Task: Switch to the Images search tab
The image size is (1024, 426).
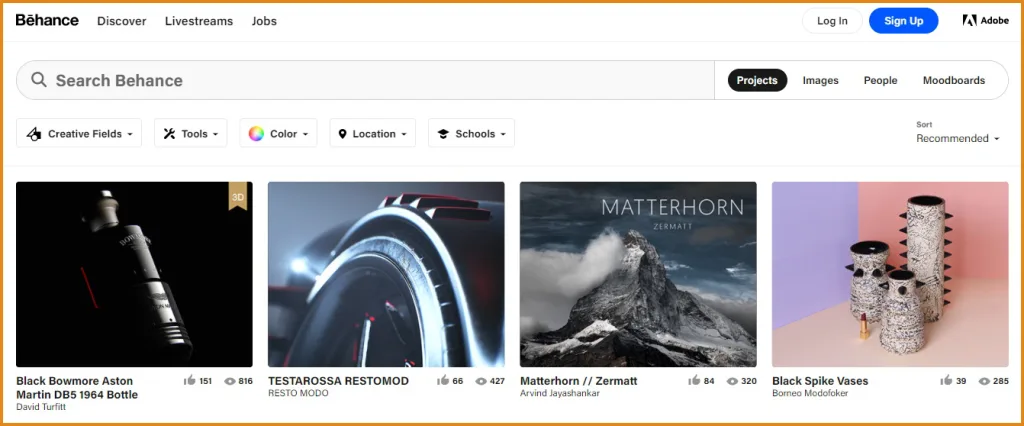Action: (820, 80)
